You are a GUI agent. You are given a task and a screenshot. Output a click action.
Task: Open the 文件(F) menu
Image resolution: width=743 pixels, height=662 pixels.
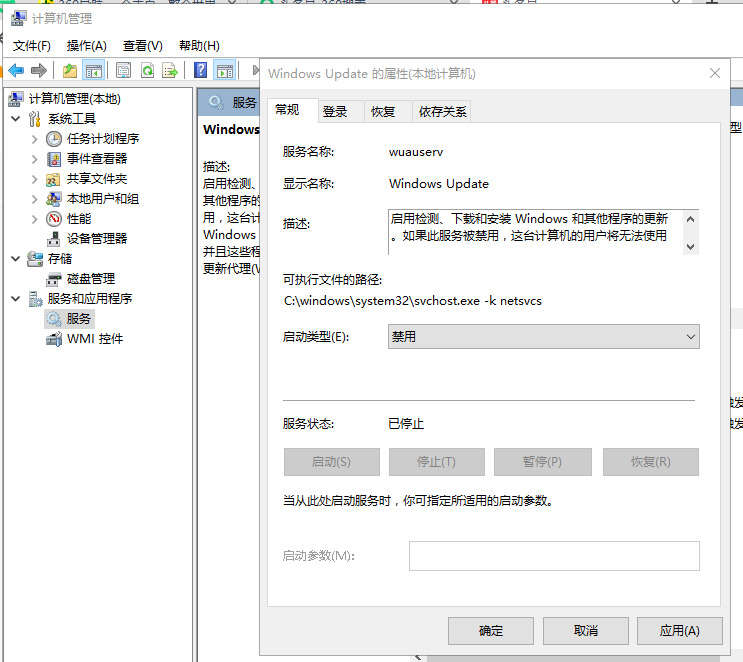tap(32, 46)
